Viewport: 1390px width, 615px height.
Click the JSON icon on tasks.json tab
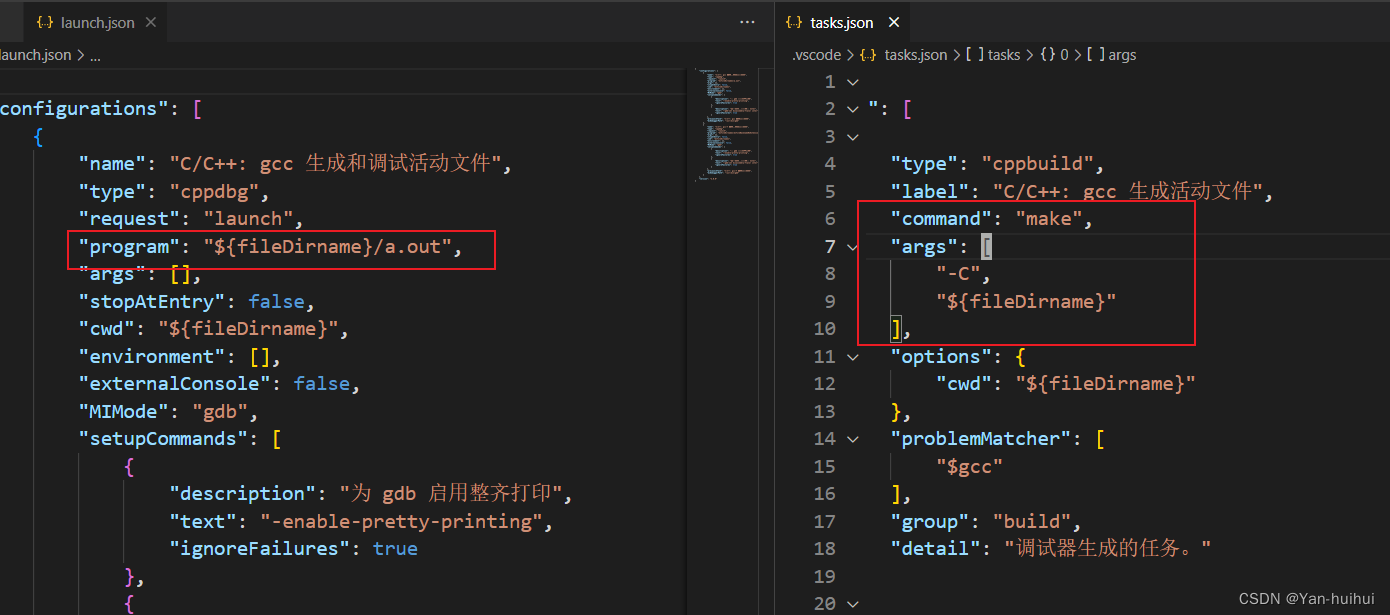coord(794,21)
